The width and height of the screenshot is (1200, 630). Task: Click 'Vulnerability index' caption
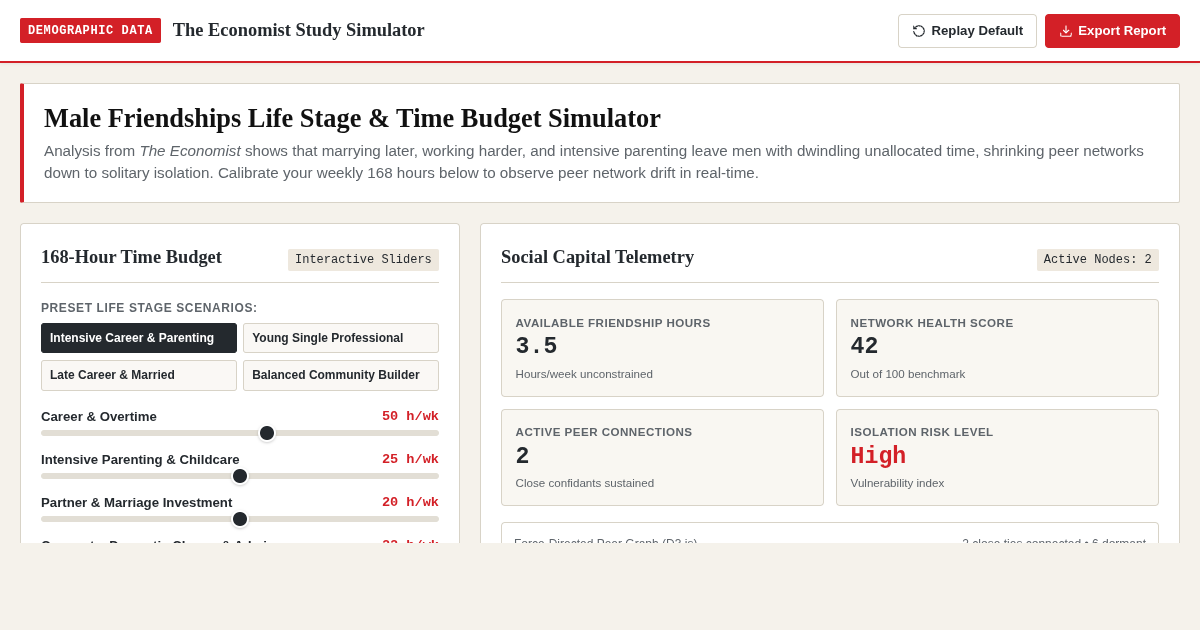(x=897, y=483)
